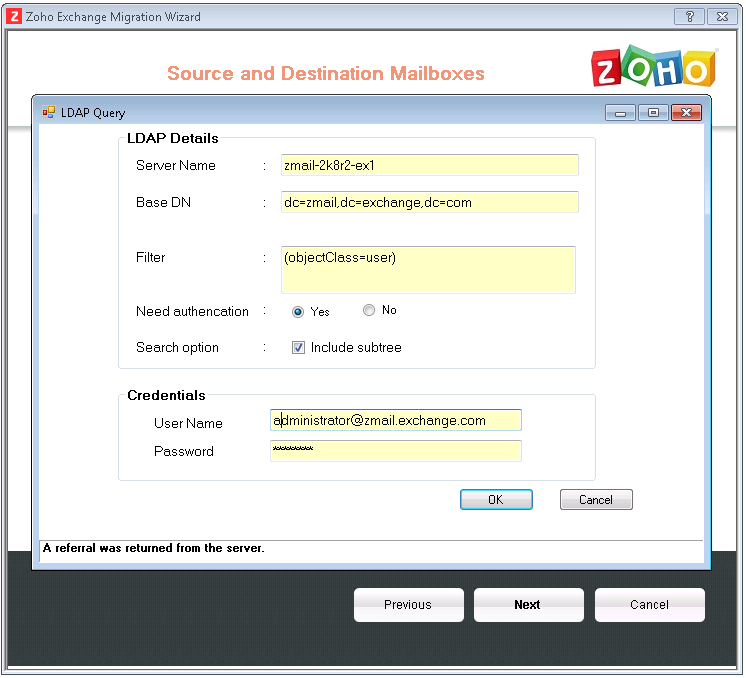746x678 pixels.
Task: Select No for Need authentication
Action: click(x=369, y=311)
